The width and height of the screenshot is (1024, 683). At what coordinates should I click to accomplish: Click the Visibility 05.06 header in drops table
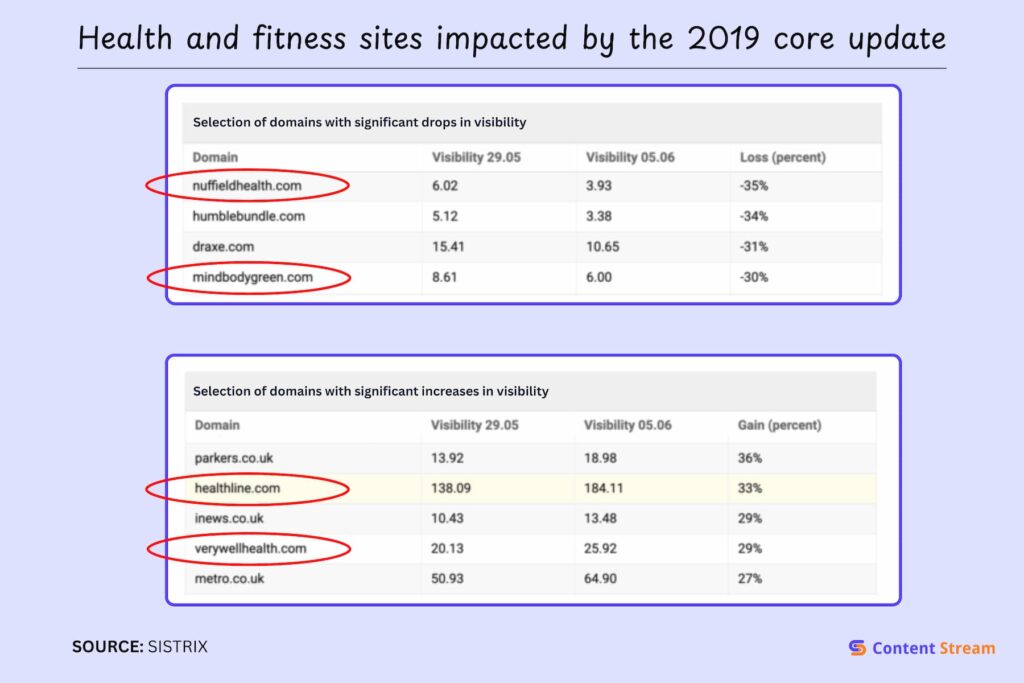tap(629, 157)
